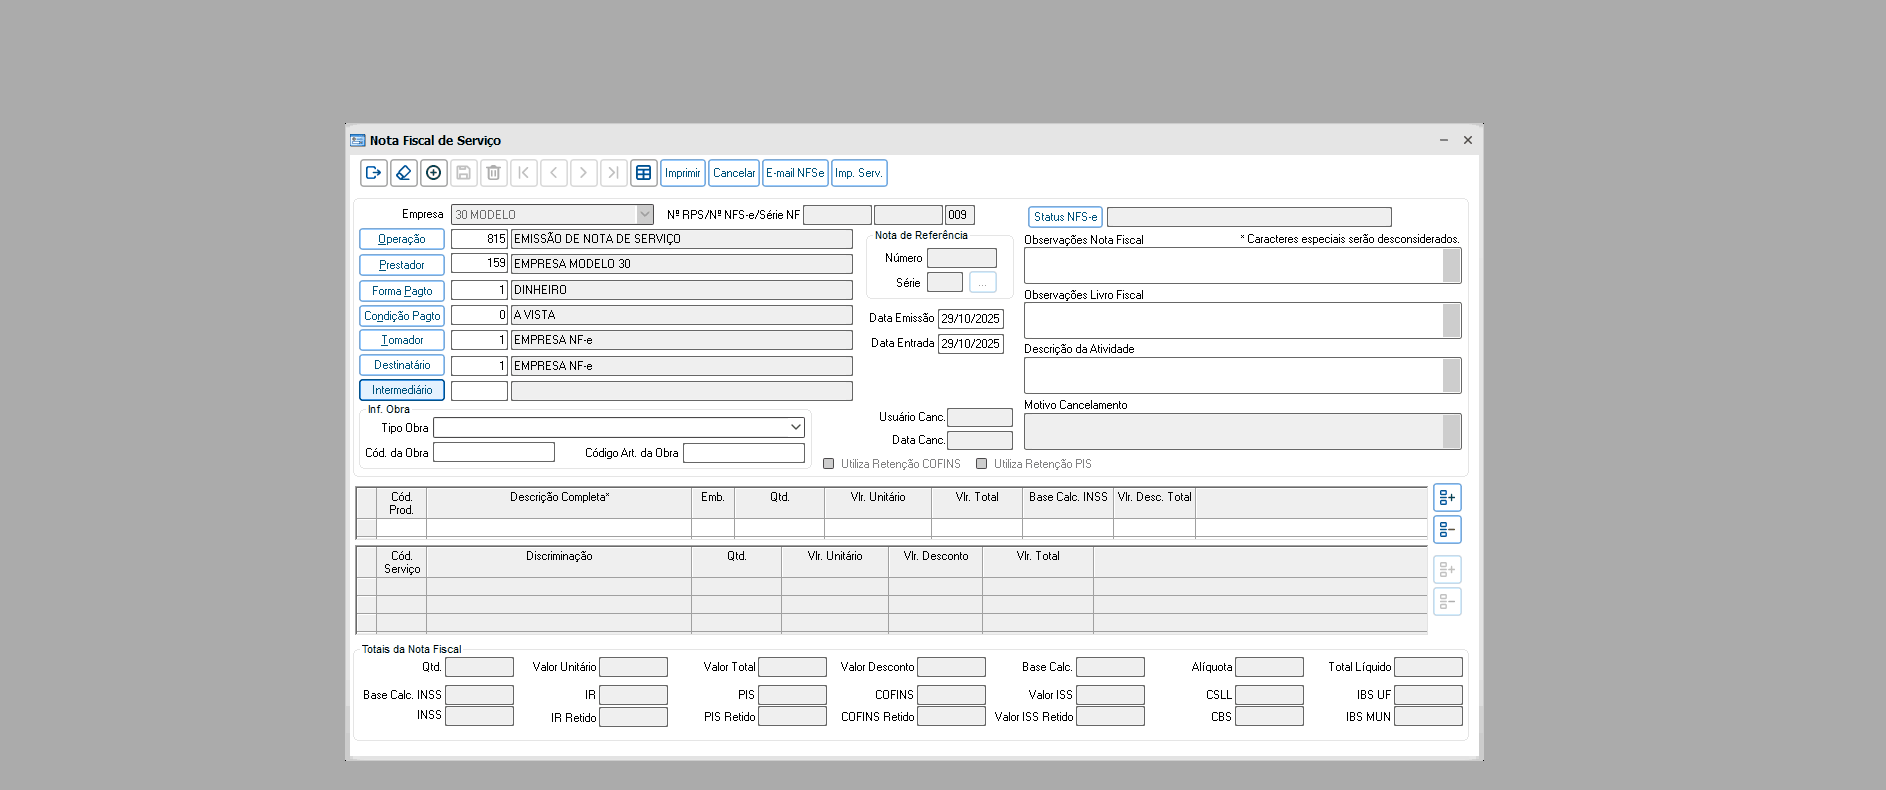Remove a row from the services grid
This screenshot has height=790, width=1886.
[1447, 602]
